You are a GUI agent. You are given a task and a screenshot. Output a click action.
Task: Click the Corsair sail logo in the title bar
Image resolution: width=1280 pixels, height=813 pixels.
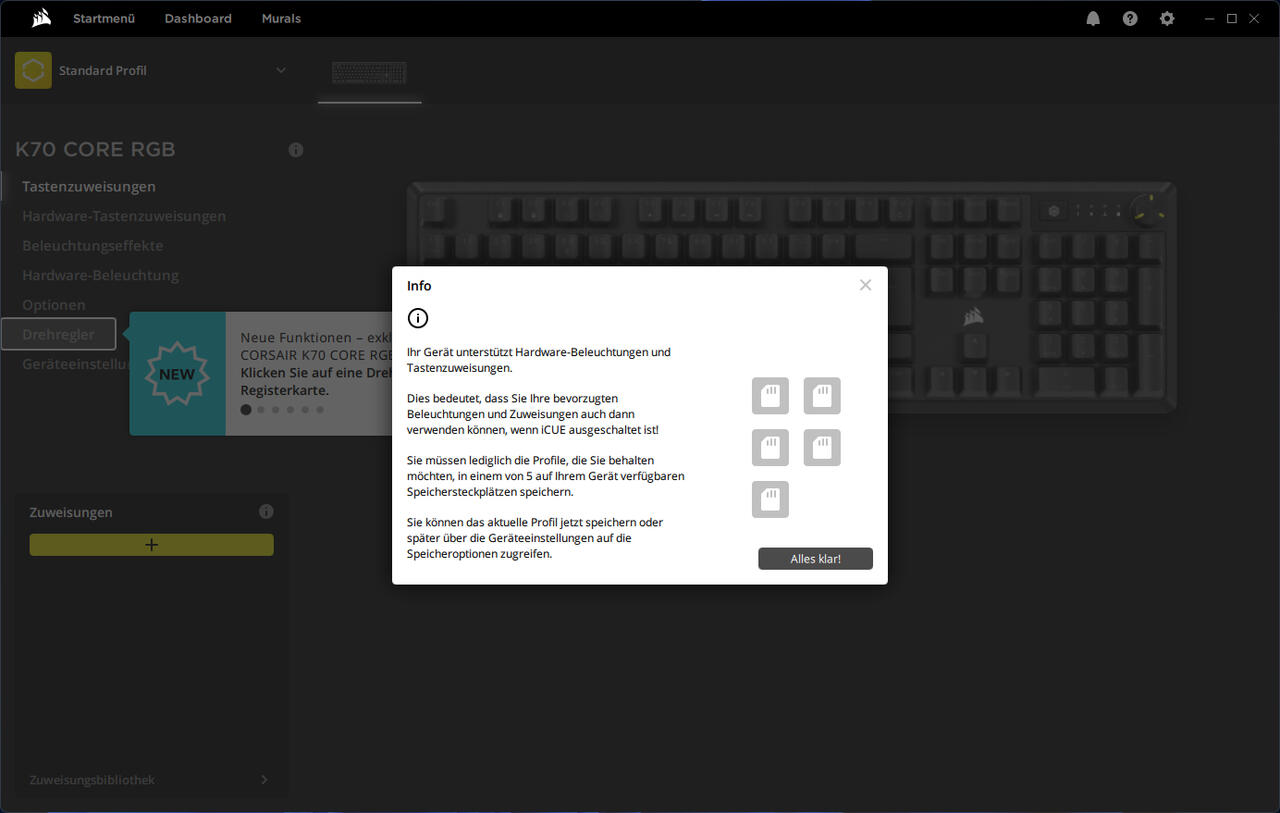41,18
